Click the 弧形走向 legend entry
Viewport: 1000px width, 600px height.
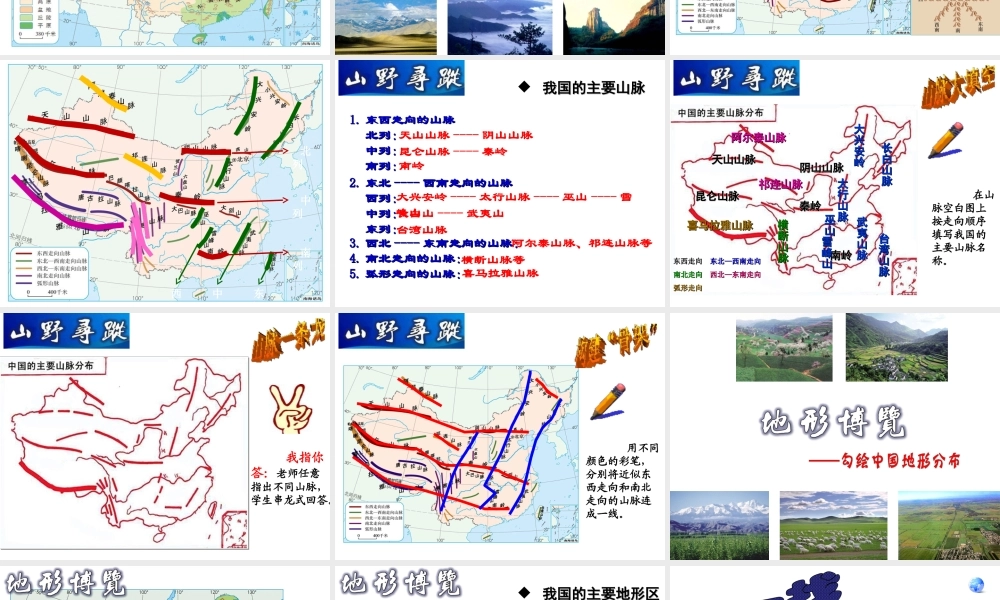click(688, 288)
